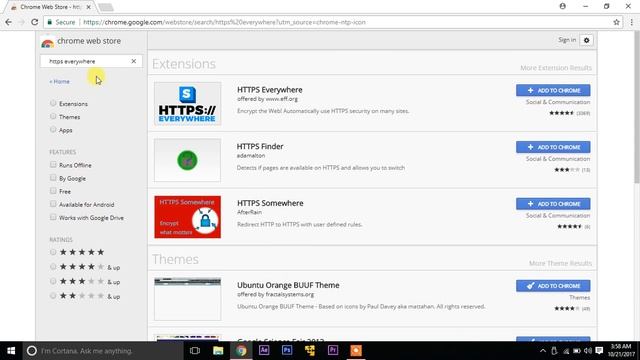Launch Photoshop from the taskbar
Viewport: 640px width, 360px height.
287,351
